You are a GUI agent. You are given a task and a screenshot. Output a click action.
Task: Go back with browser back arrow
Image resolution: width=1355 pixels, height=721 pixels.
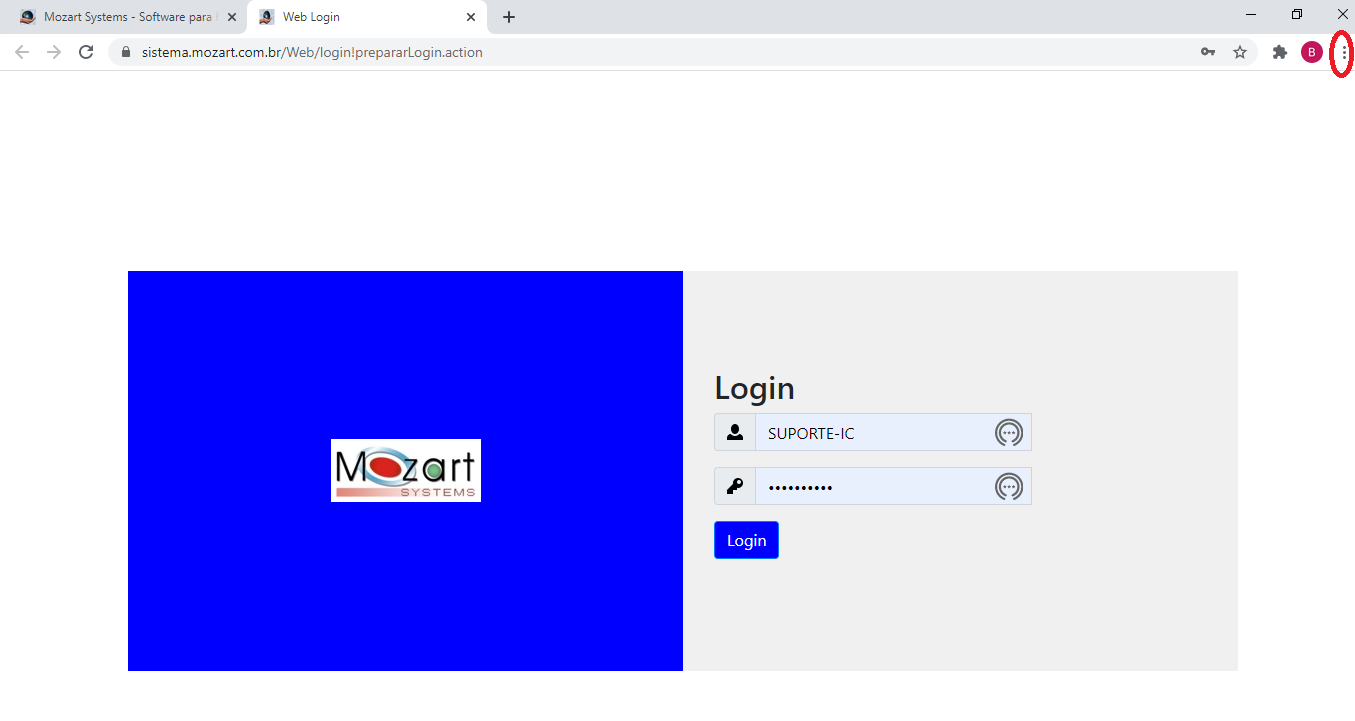(x=22, y=52)
